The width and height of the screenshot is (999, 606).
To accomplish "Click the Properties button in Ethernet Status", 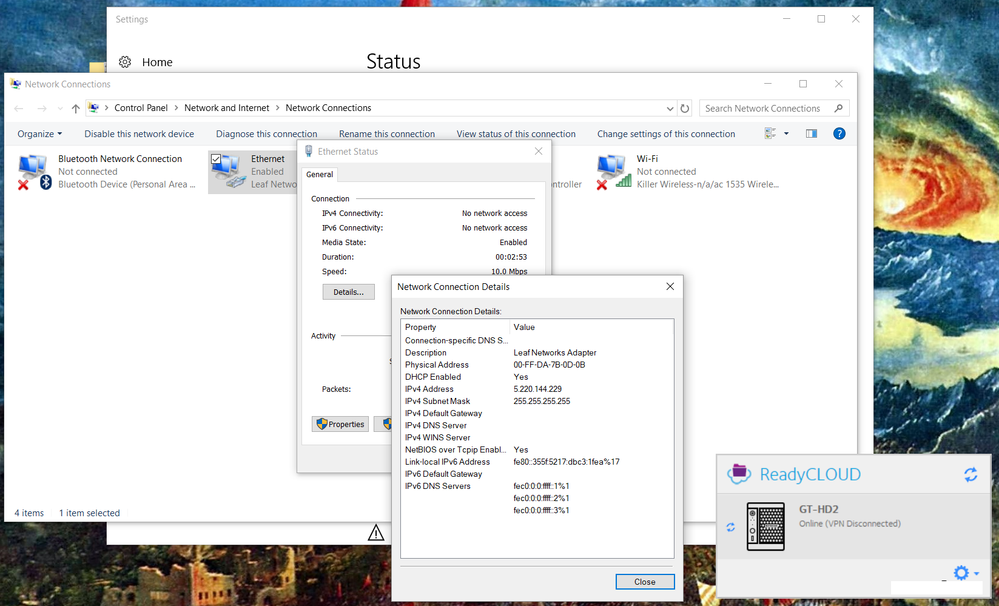I will [x=340, y=424].
